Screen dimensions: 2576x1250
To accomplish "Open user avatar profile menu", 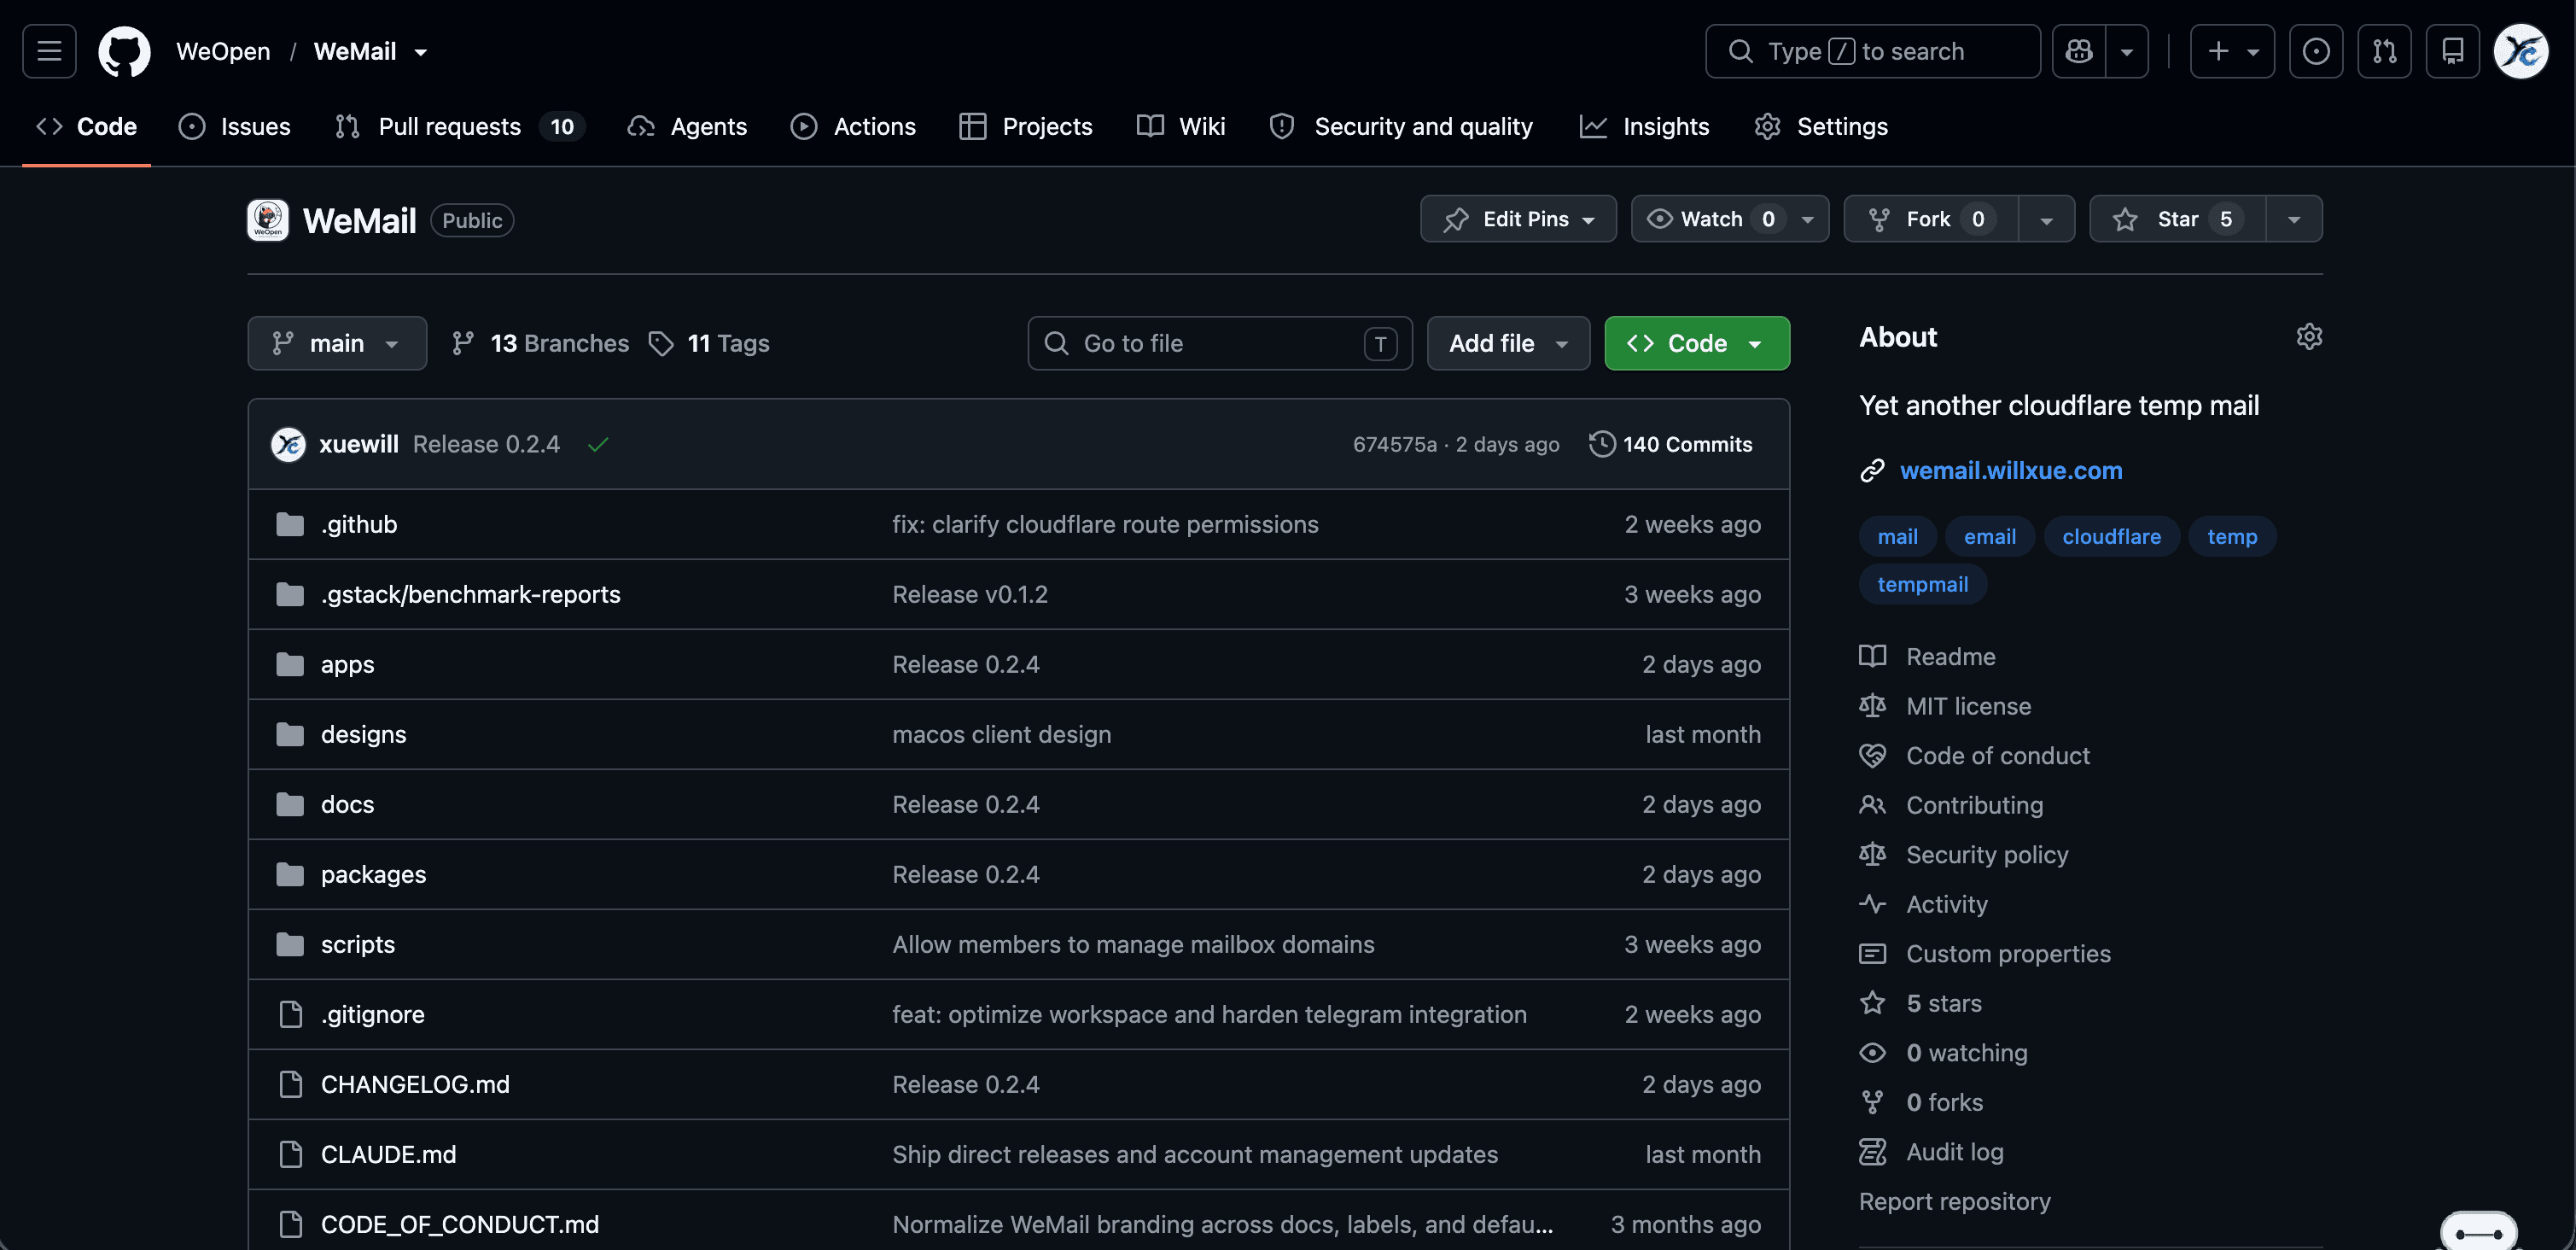I will tap(2521, 51).
